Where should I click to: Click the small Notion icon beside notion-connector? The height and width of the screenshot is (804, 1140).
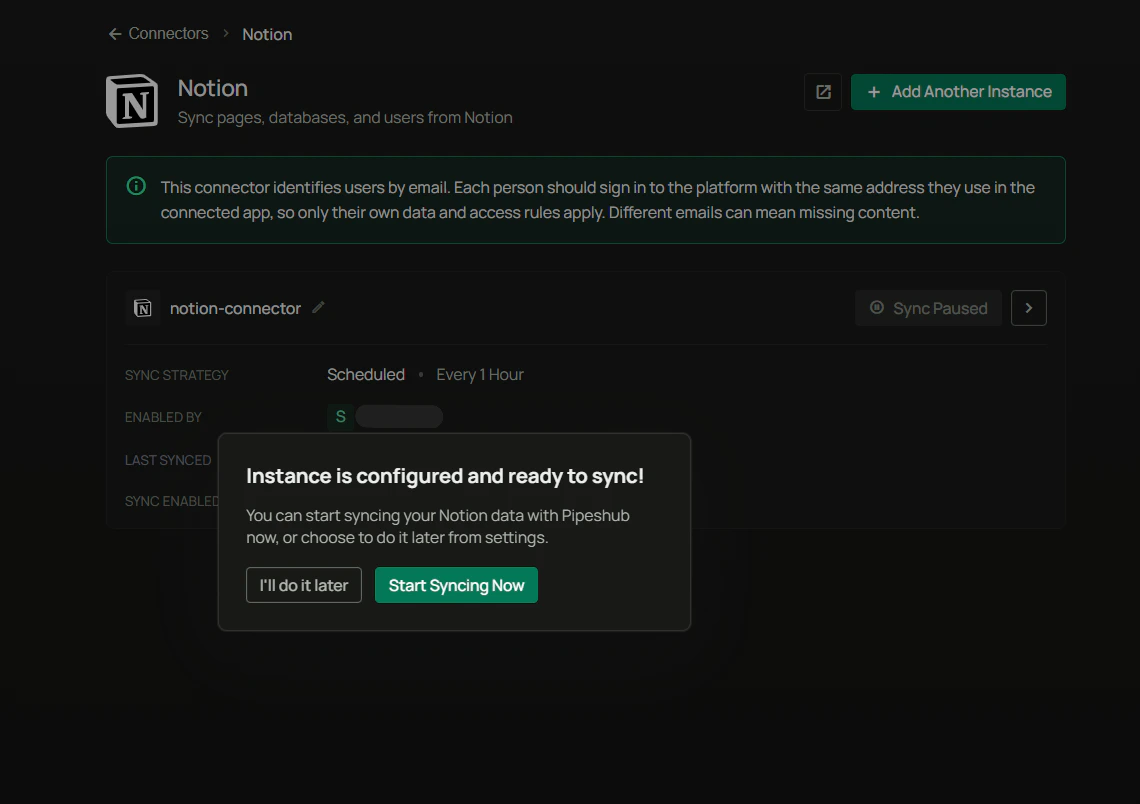142,308
